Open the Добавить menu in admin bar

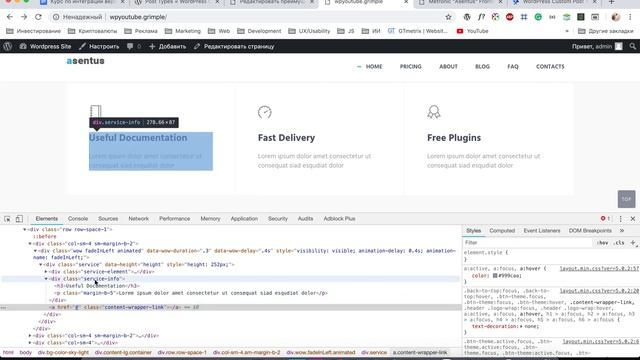168,47
